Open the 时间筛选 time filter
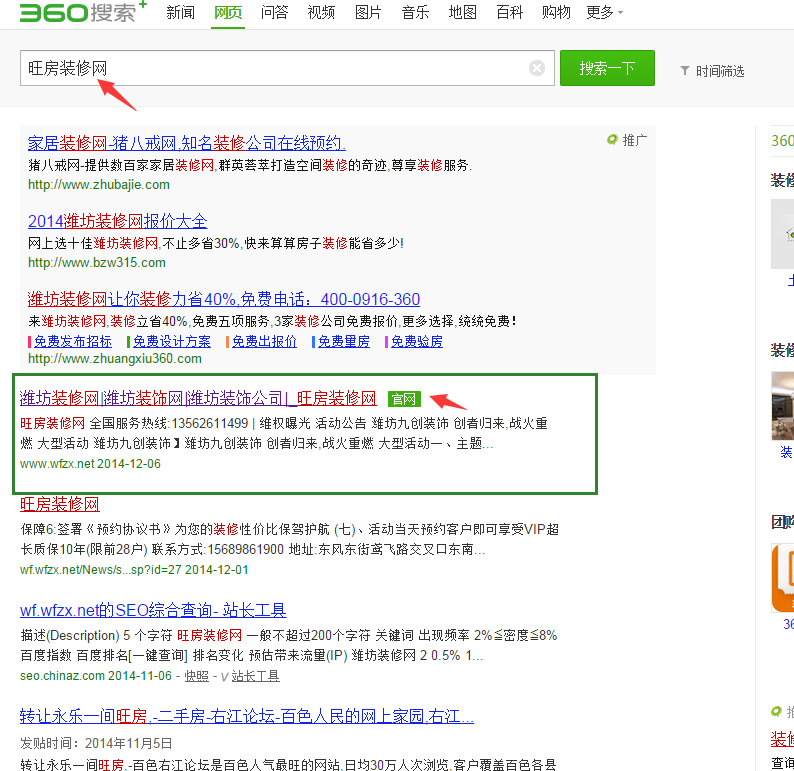This screenshot has height=771, width=794. click(x=712, y=71)
